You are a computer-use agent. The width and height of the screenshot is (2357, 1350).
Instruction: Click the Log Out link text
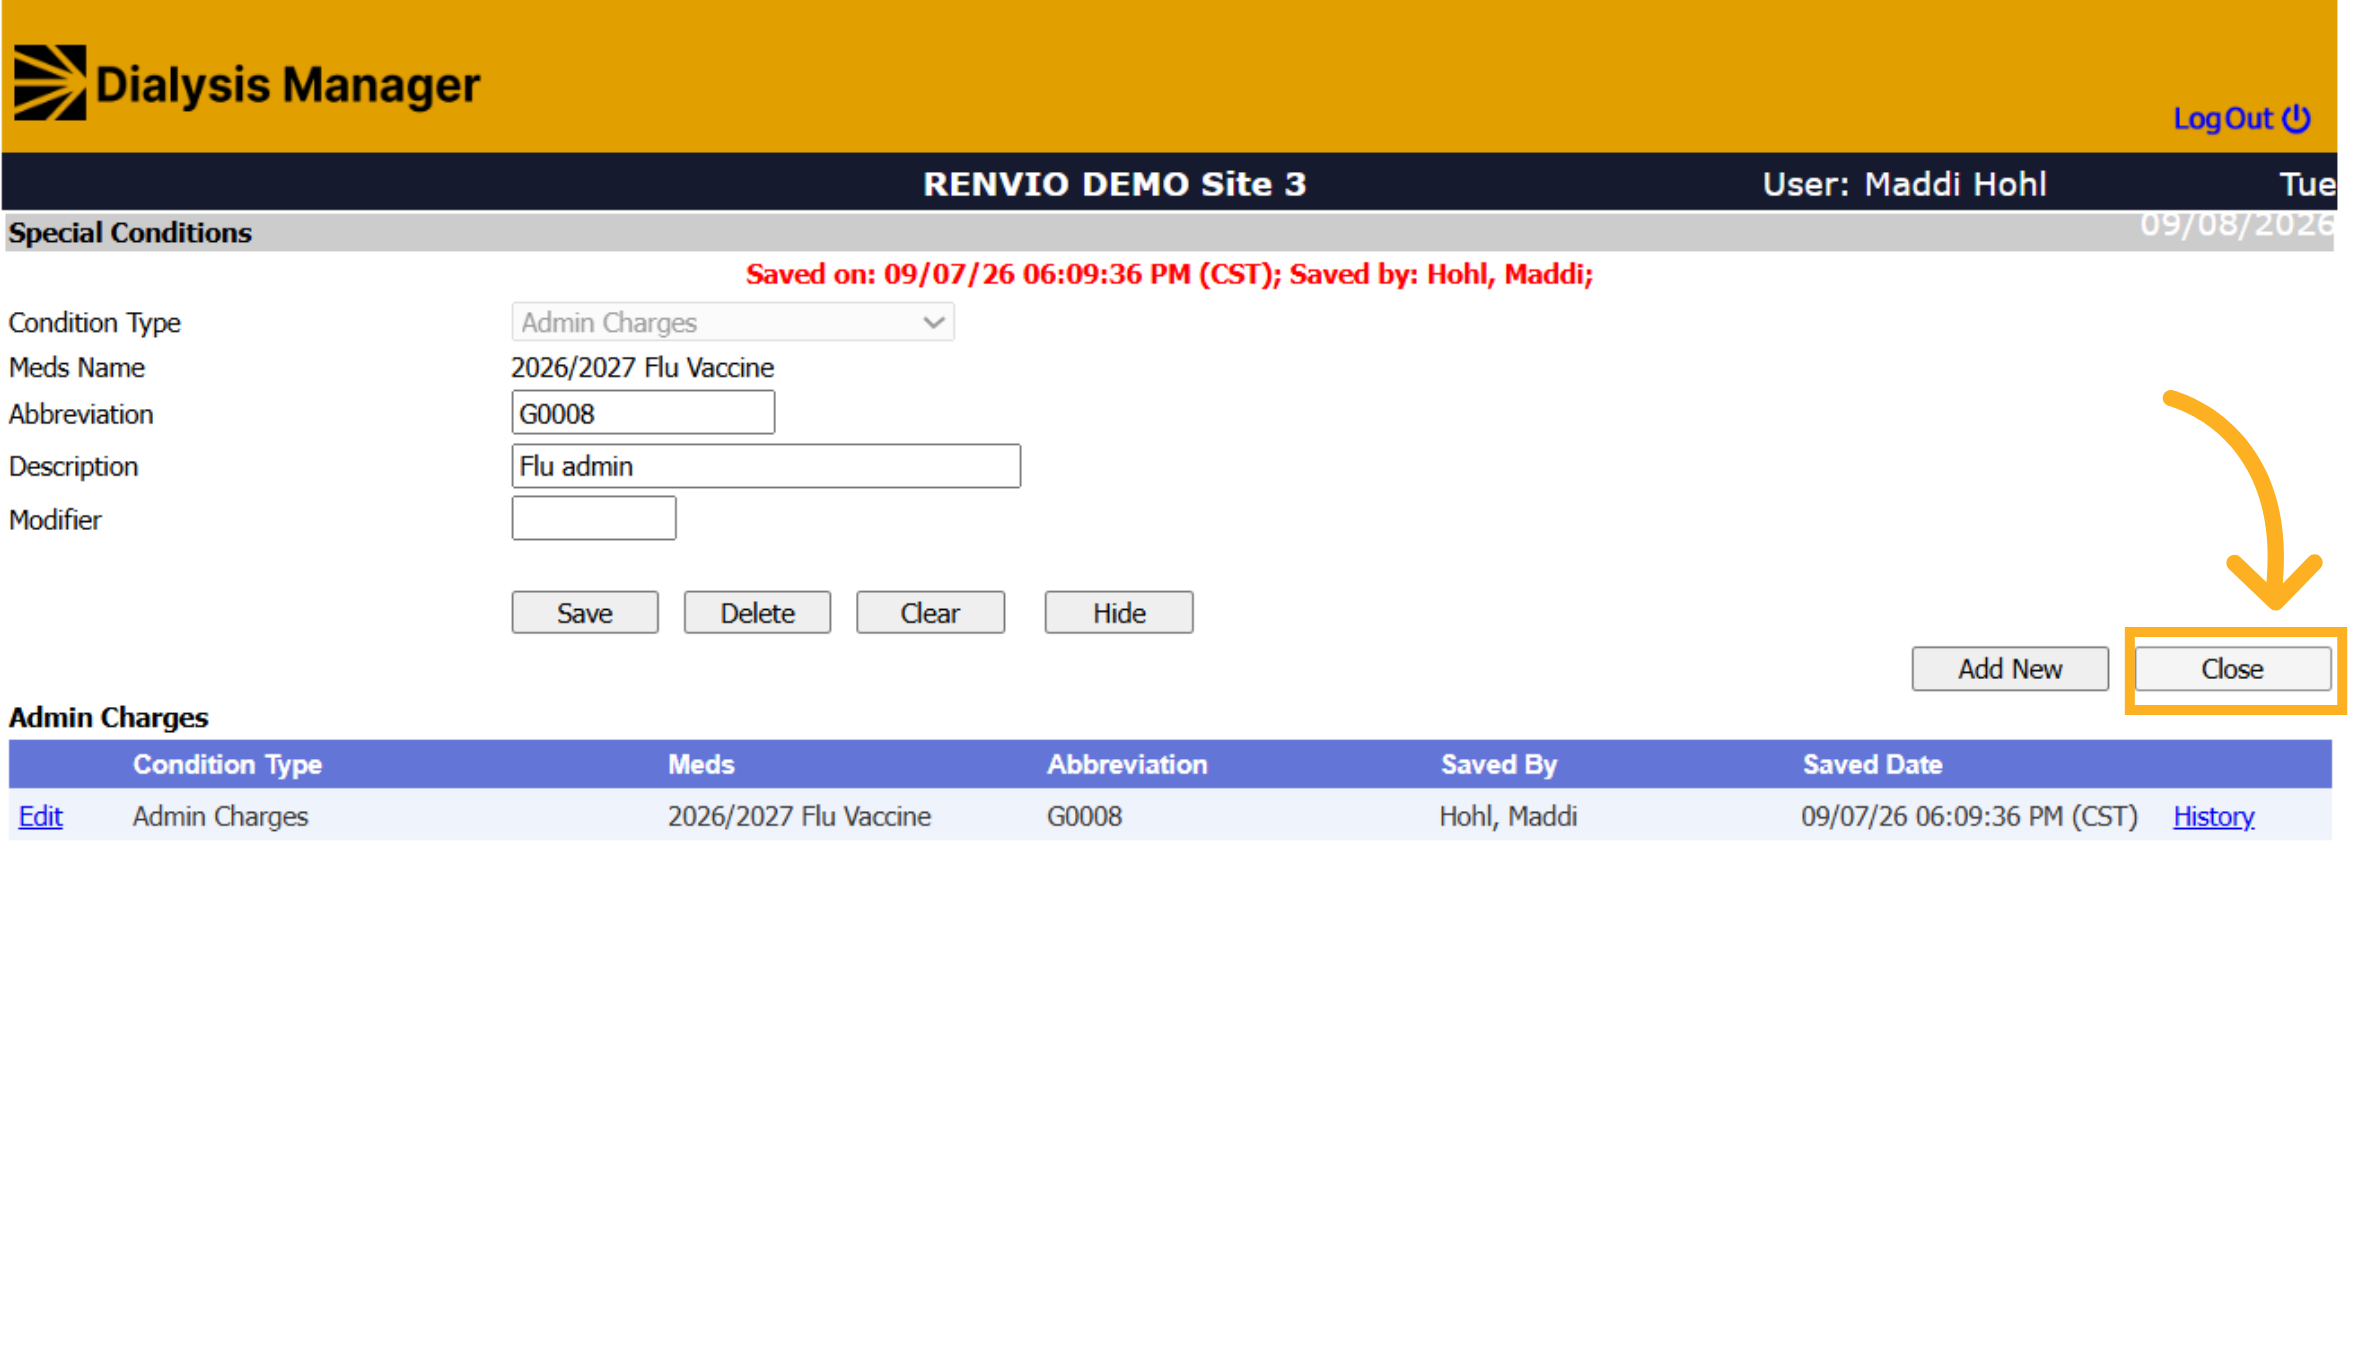pyautogui.click(x=2222, y=119)
